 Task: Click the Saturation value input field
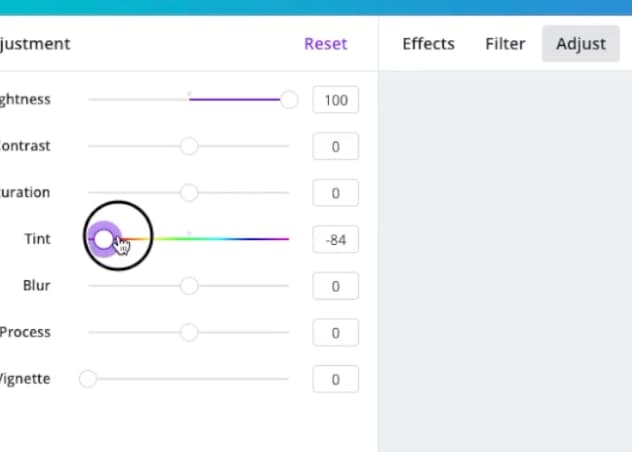pyautogui.click(x=335, y=193)
